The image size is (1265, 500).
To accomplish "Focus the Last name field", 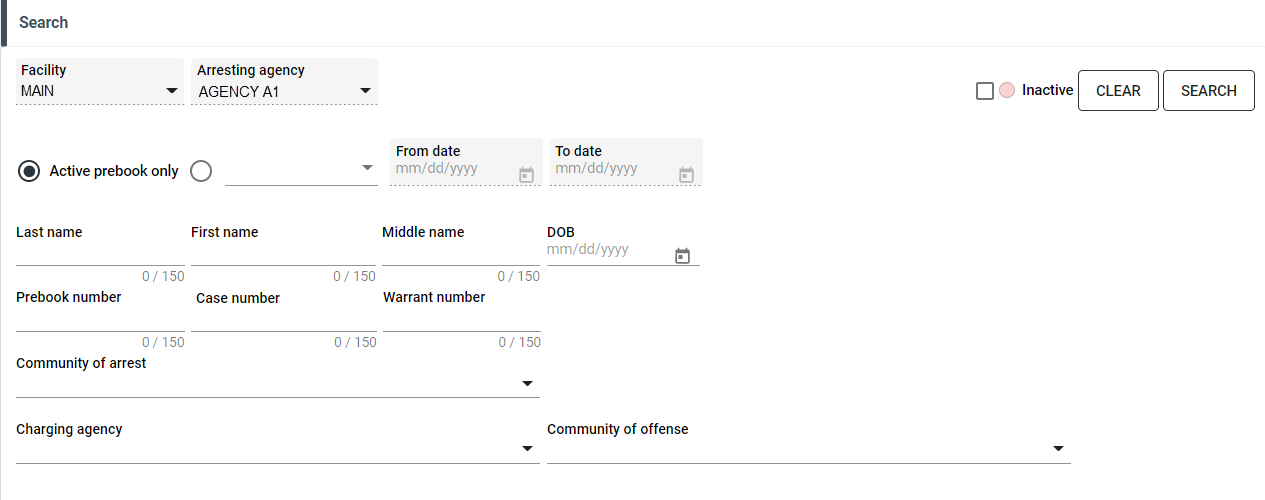I will 100,254.
